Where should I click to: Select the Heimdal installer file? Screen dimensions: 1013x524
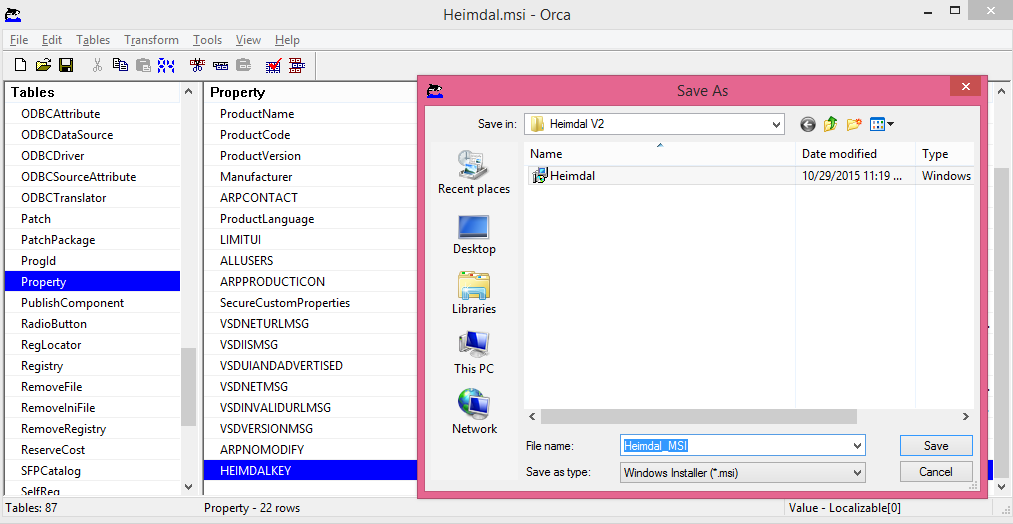click(x=563, y=175)
